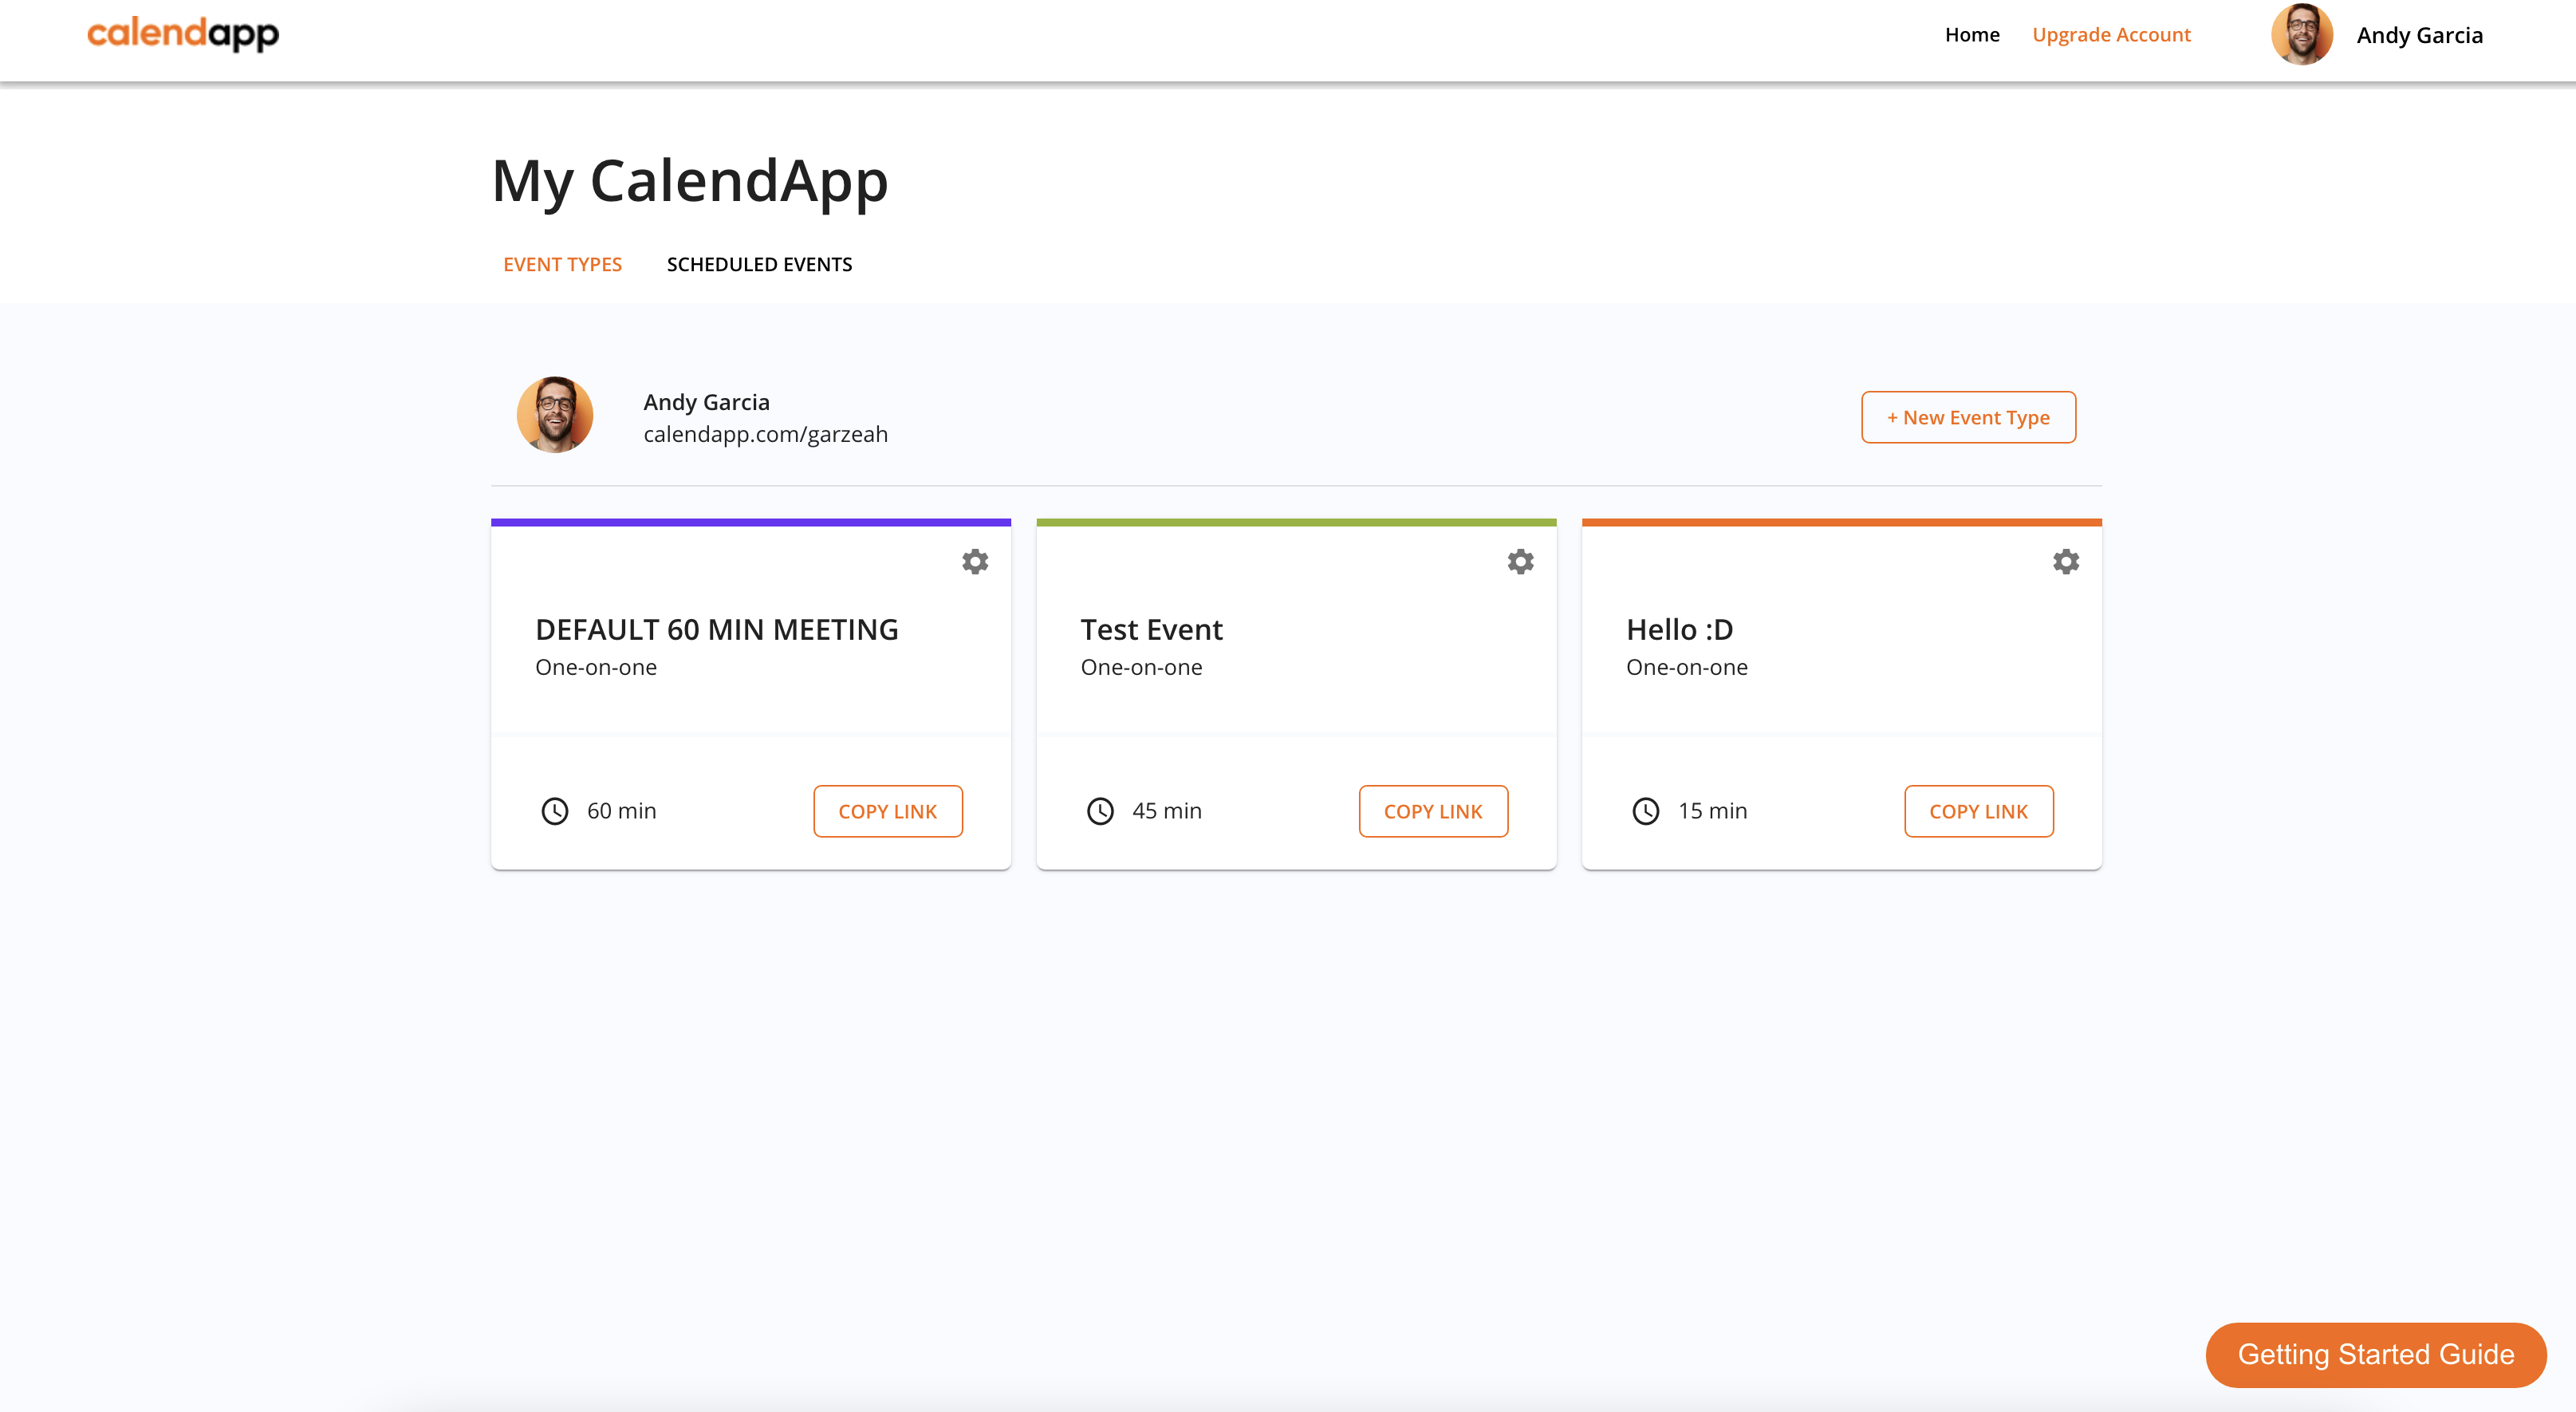Click the calendapp.com/garzeah link

tap(766, 434)
